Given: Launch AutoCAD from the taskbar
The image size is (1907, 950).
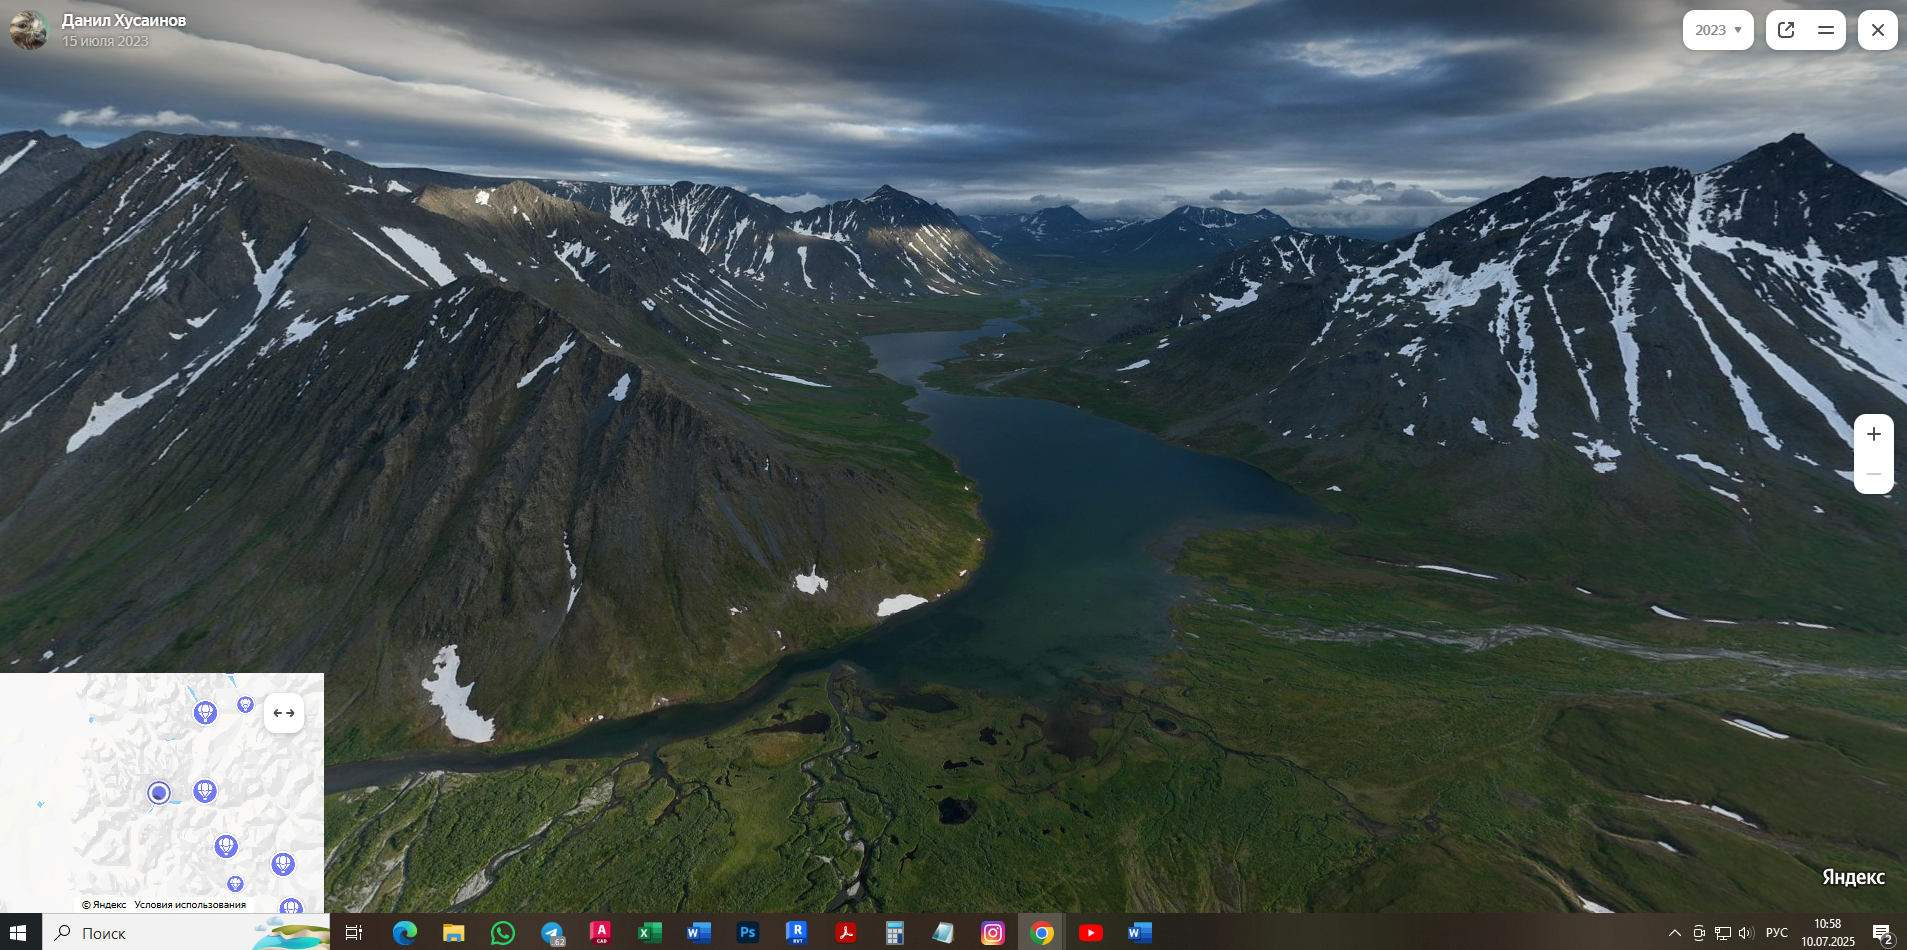Looking at the screenshot, I should pos(601,933).
